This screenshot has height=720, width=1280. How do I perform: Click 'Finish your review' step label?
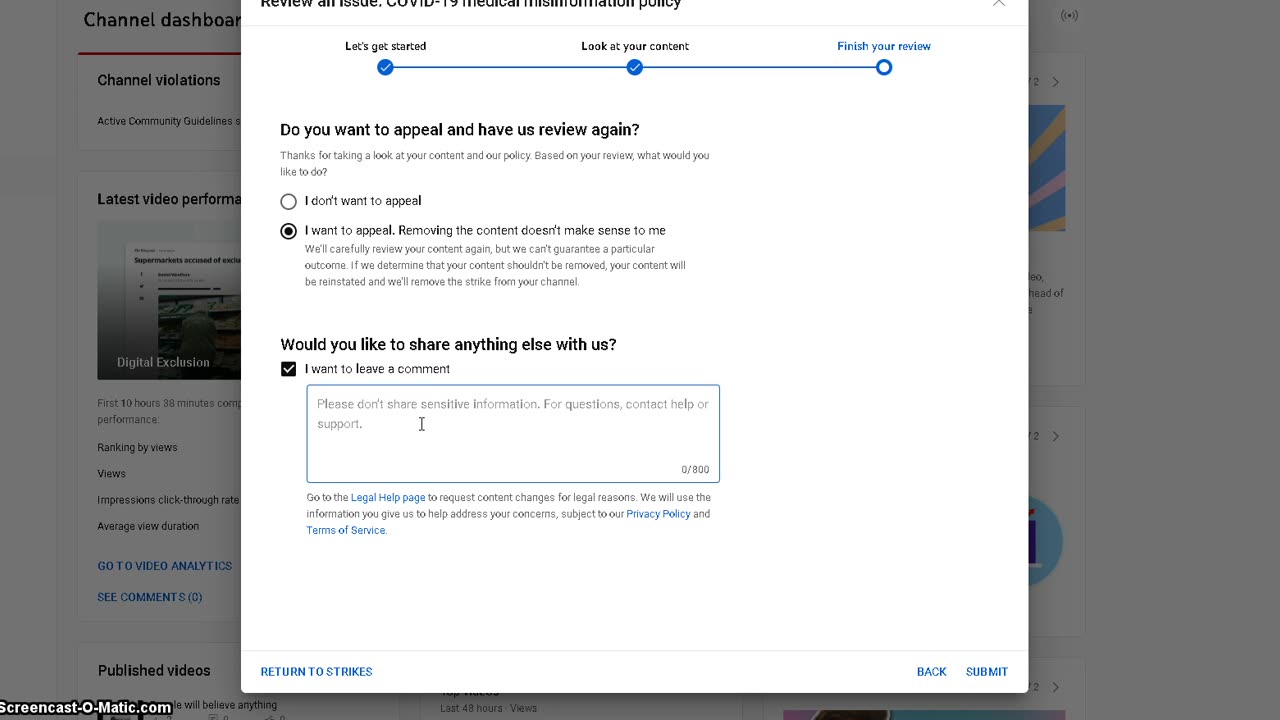click(884, 46)
